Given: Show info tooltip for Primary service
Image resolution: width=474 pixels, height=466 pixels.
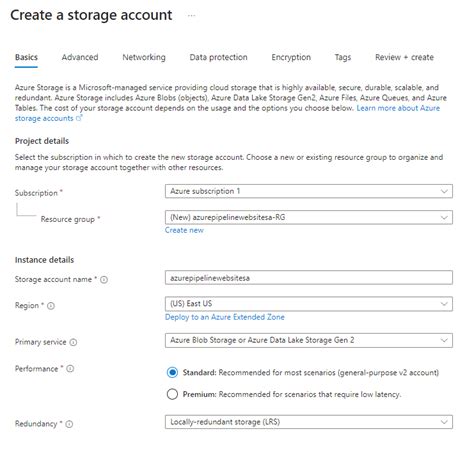Looking at the screenshot, I should 73,342.
